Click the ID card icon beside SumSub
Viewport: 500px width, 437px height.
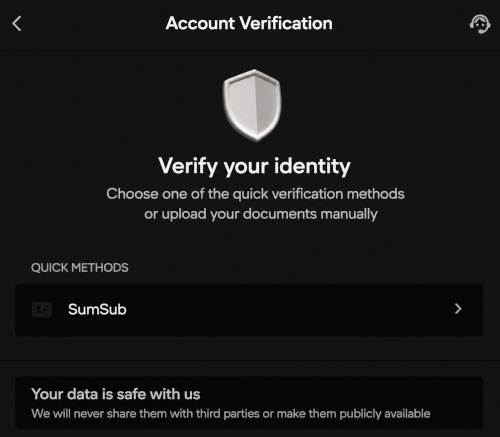click(x=42, y=309)
